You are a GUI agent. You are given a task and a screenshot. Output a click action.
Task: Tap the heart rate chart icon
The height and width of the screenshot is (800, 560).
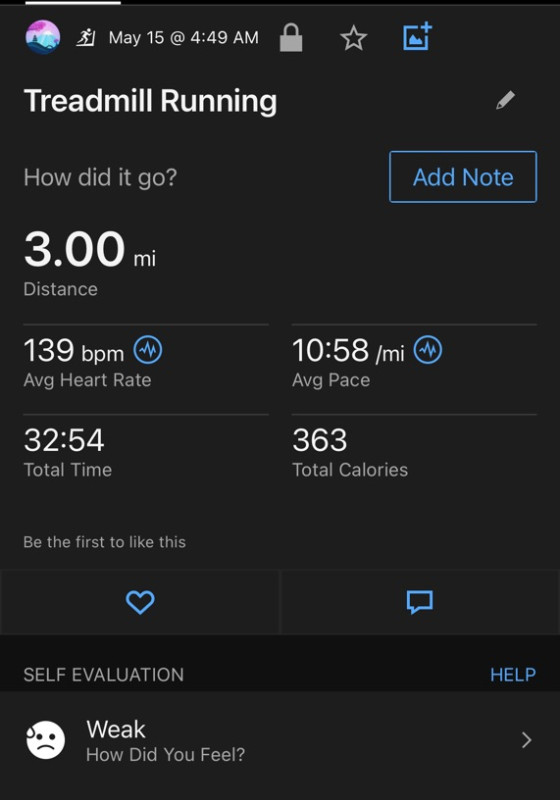[148, 351]
